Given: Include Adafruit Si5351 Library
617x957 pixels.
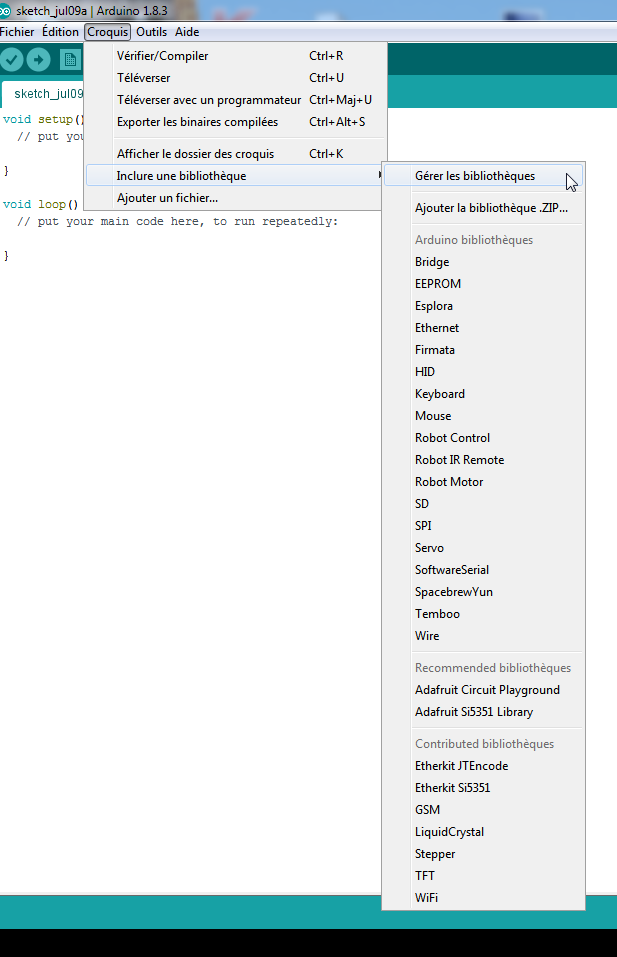Looking at the screenshot, I should (x=483, y=712).
